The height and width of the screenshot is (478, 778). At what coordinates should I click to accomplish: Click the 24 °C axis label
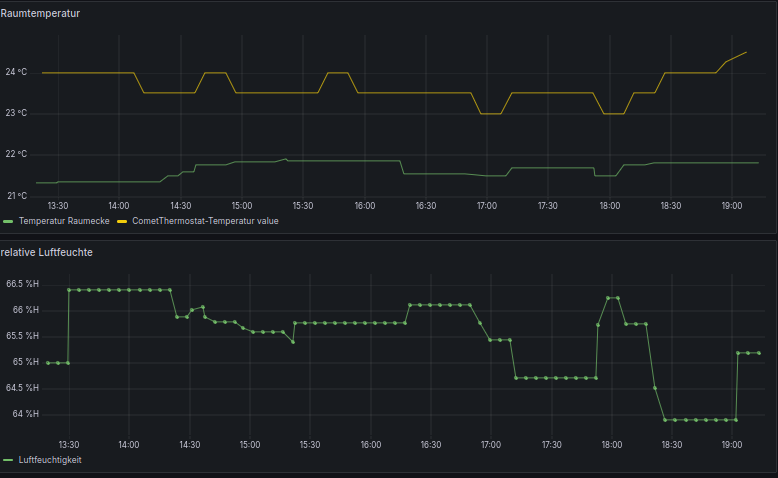[x=16, y=72]
